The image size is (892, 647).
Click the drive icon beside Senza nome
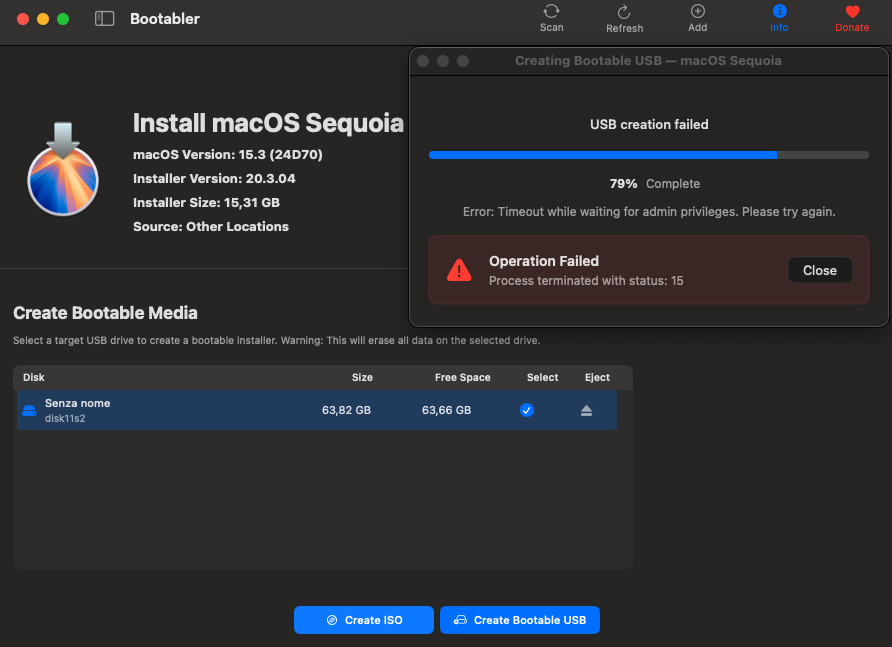pos(29,410)
